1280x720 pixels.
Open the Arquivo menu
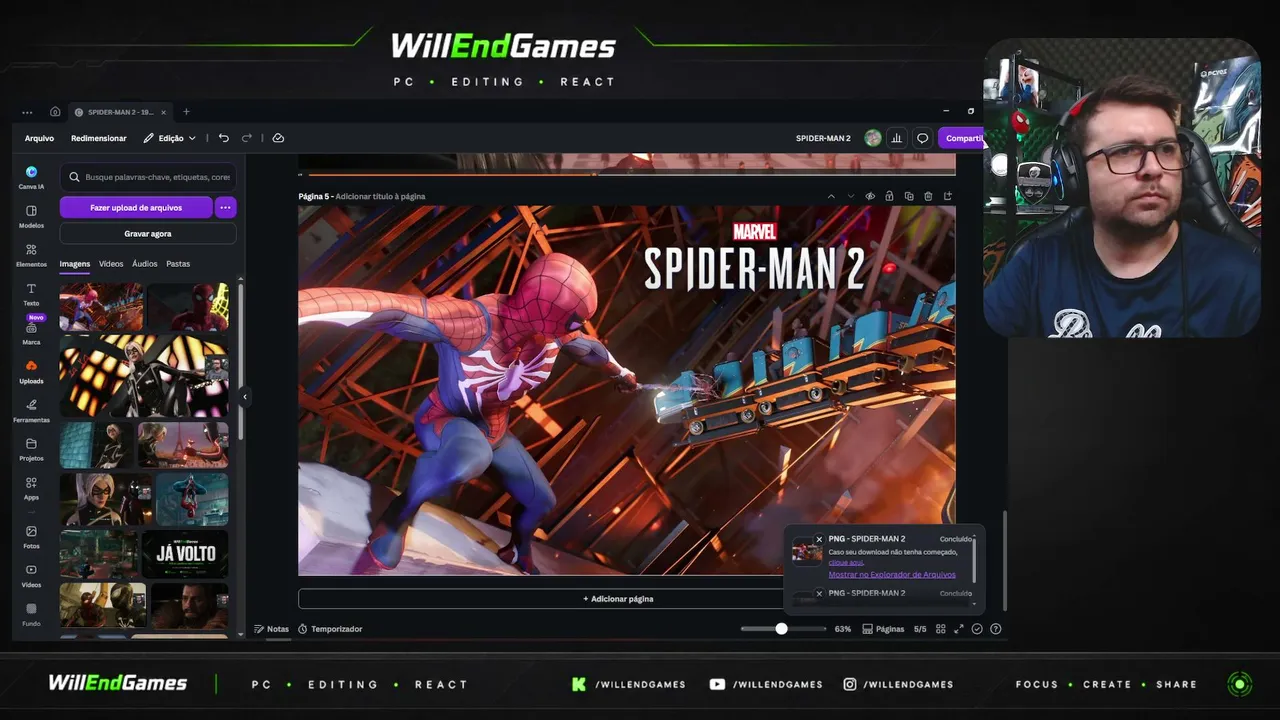tap(39, 138)
